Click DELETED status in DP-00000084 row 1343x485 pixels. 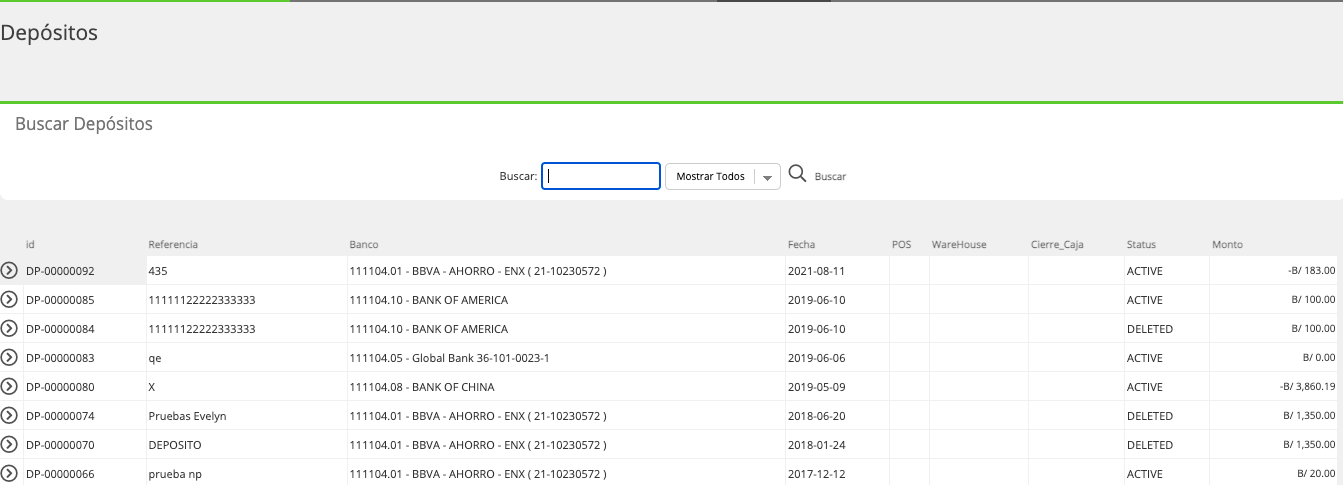point(1167,329)
